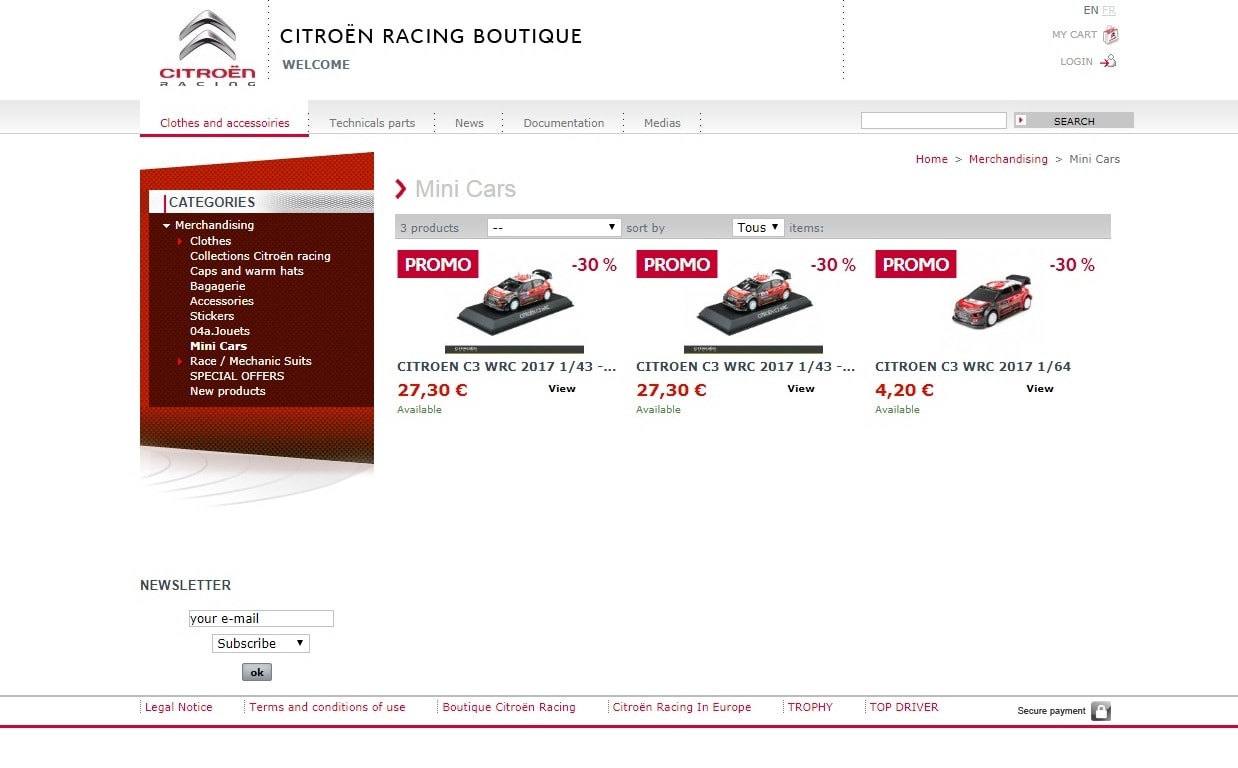Go to the News tab
Image resolution: width=1238 pixels, height=768 pixels.
[x=469, y=123]
